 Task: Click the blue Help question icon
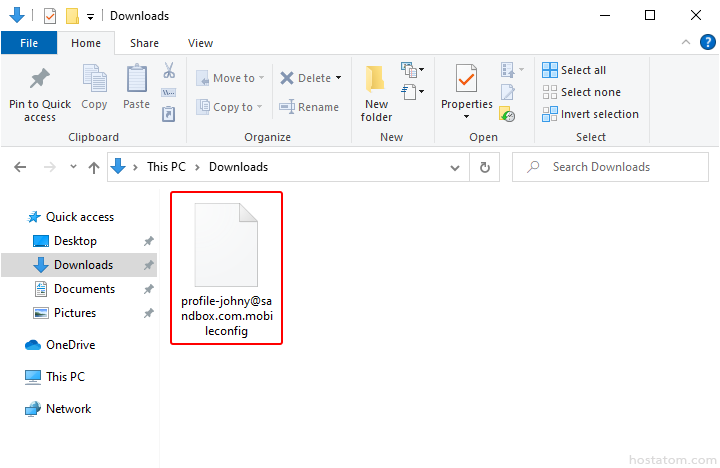pos(708,43)
